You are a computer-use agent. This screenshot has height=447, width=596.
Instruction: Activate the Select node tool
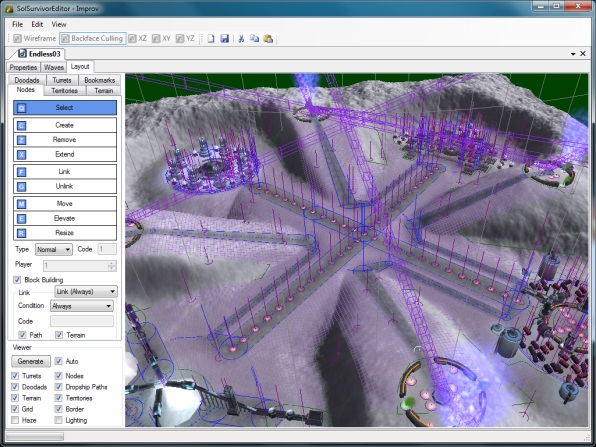pyautogui.click(x=65, y=108)
